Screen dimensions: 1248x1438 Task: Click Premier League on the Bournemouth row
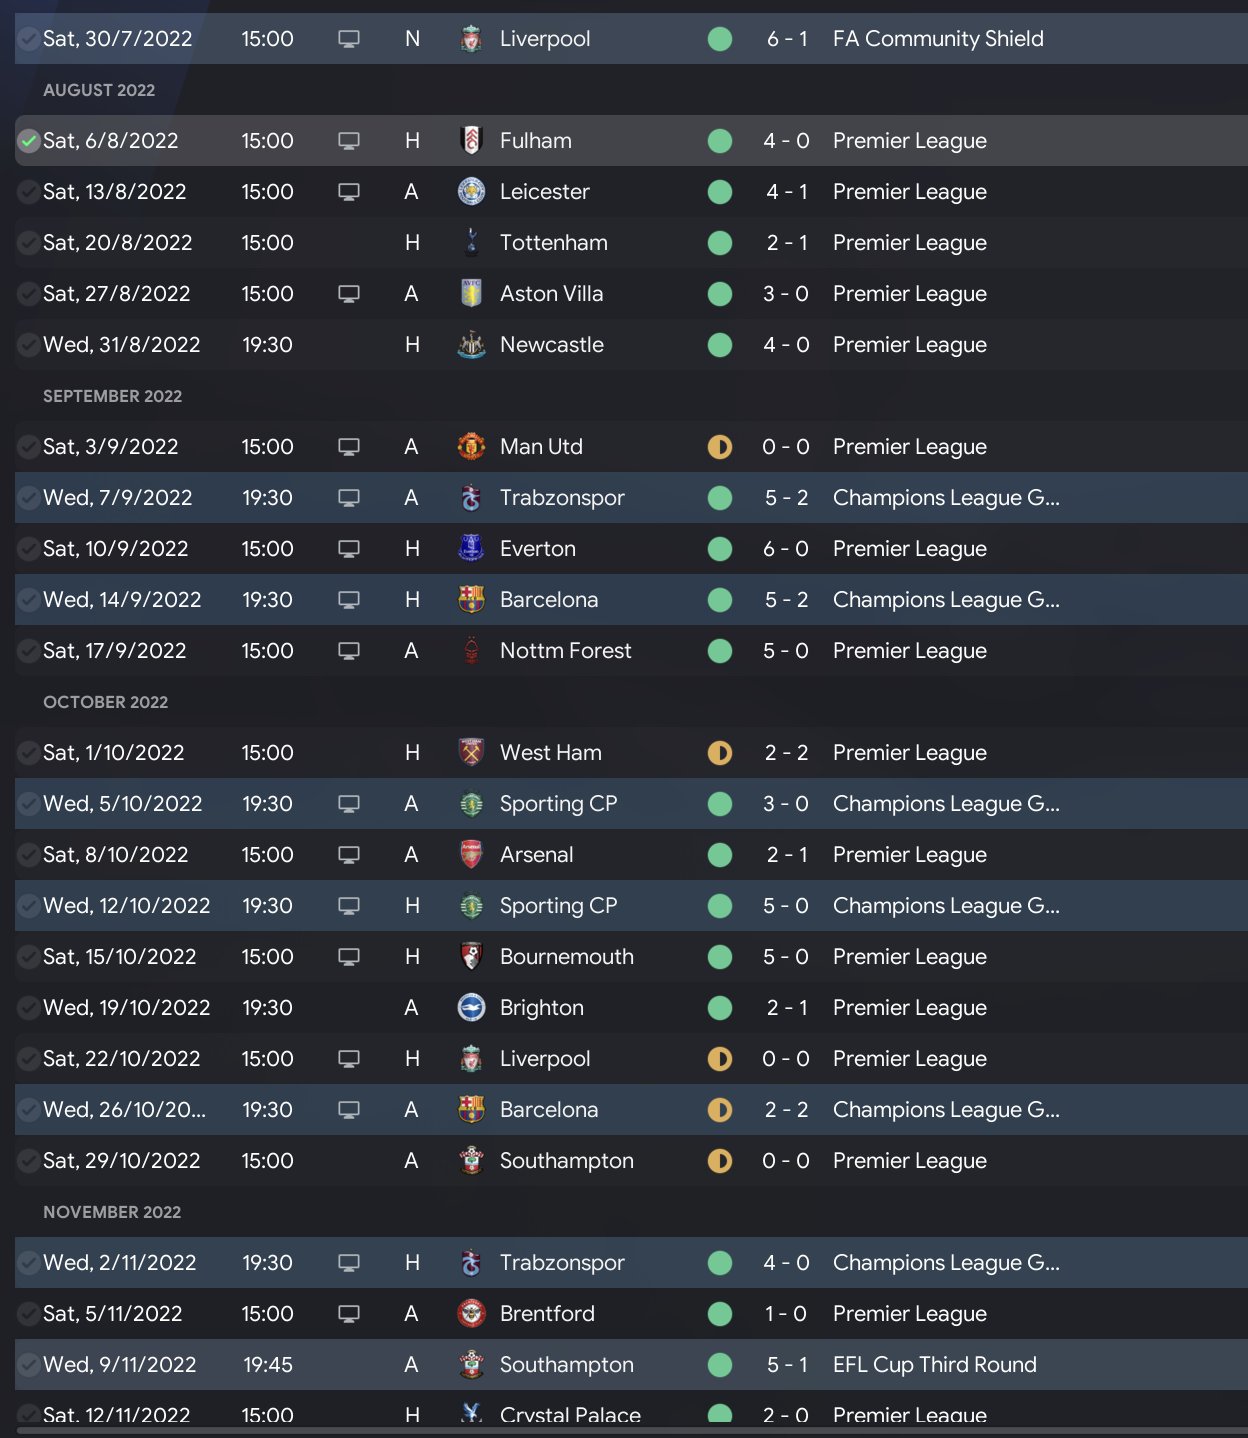click(909, 957)
